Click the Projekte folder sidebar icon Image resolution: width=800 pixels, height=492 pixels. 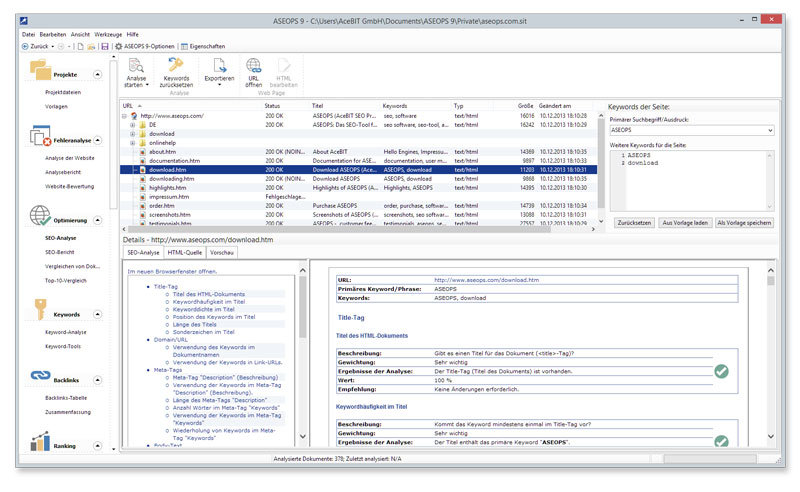coord(40,70)
